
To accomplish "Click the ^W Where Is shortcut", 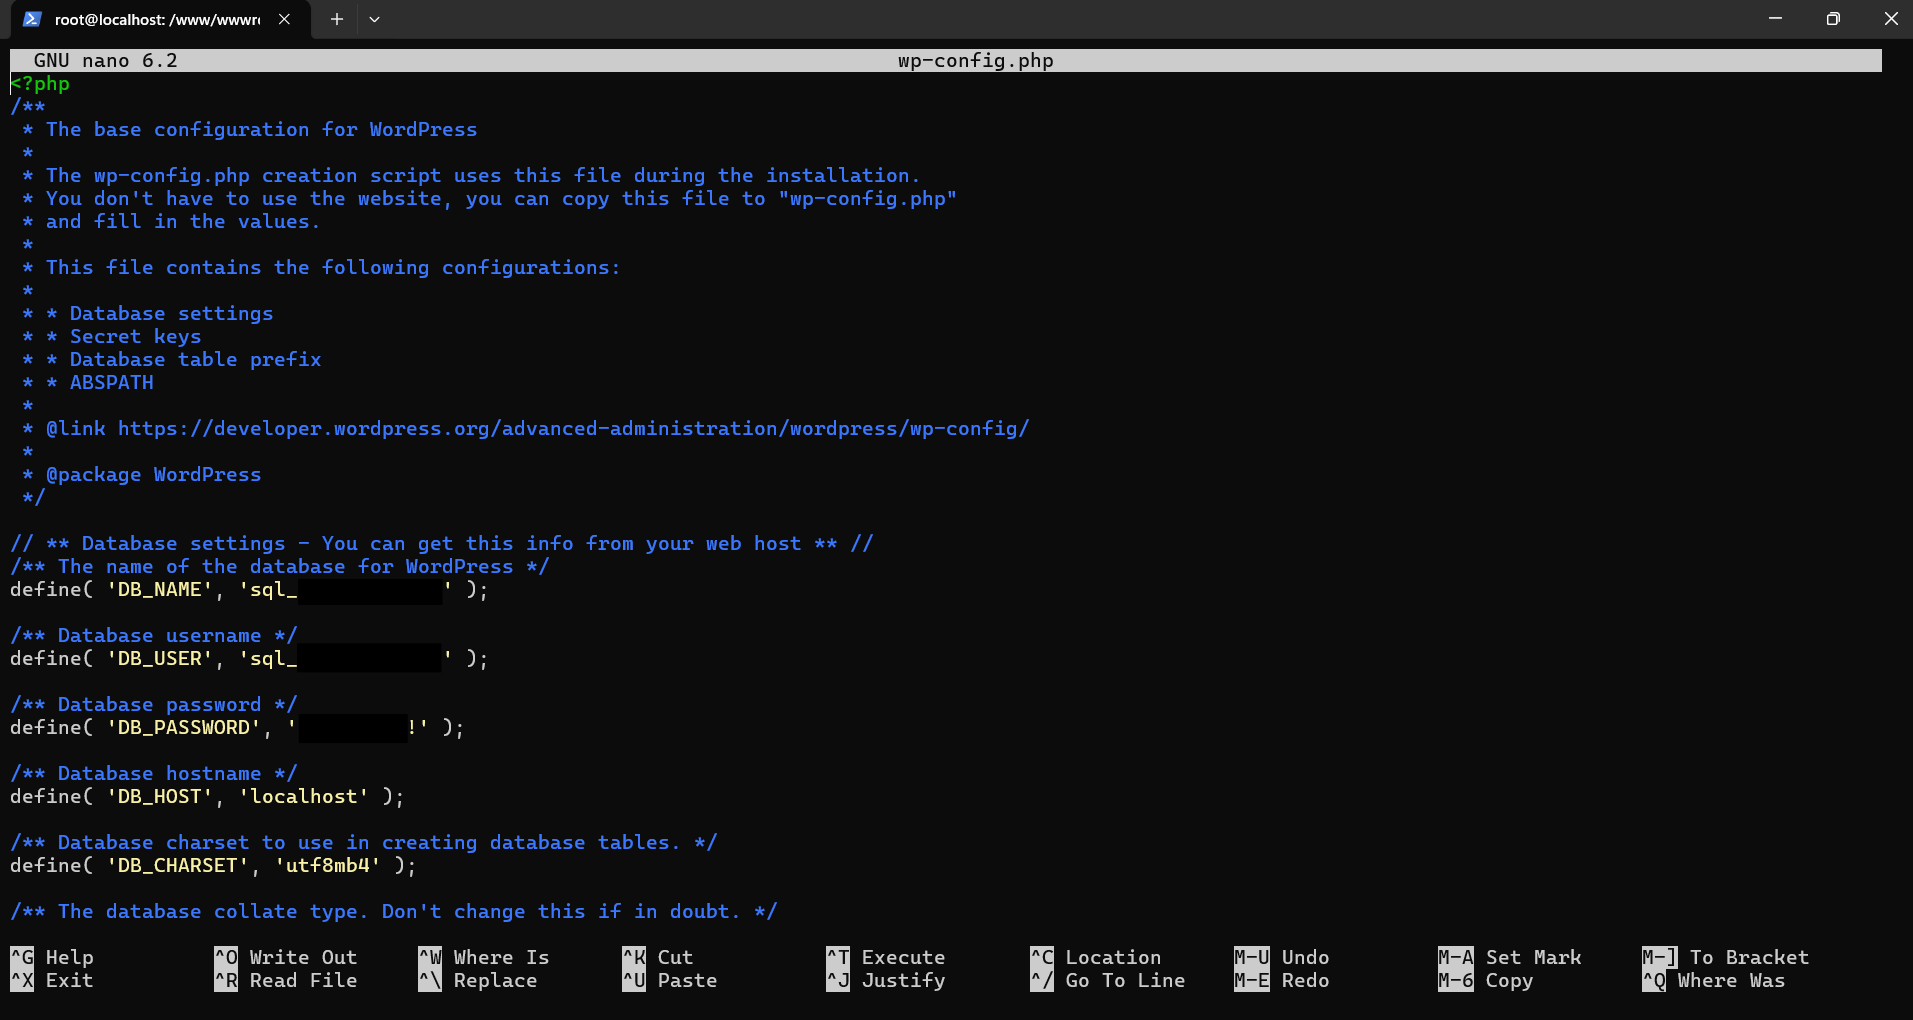I will click(484, 957).
